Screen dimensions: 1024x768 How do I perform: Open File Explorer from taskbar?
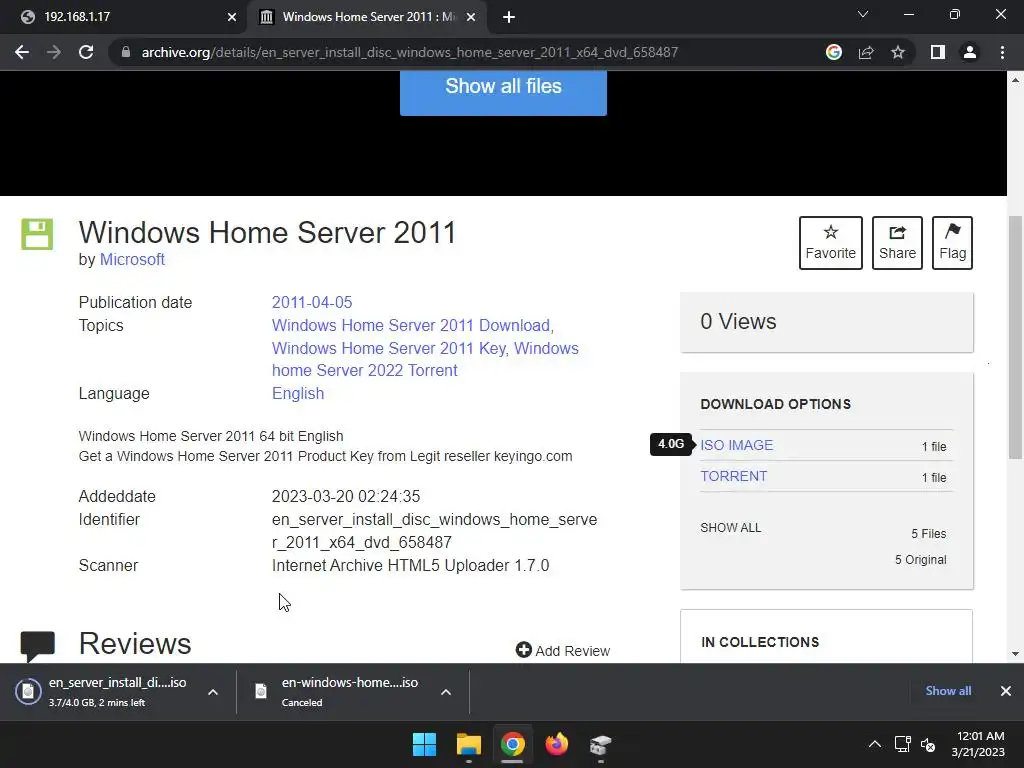pos(469,744)
